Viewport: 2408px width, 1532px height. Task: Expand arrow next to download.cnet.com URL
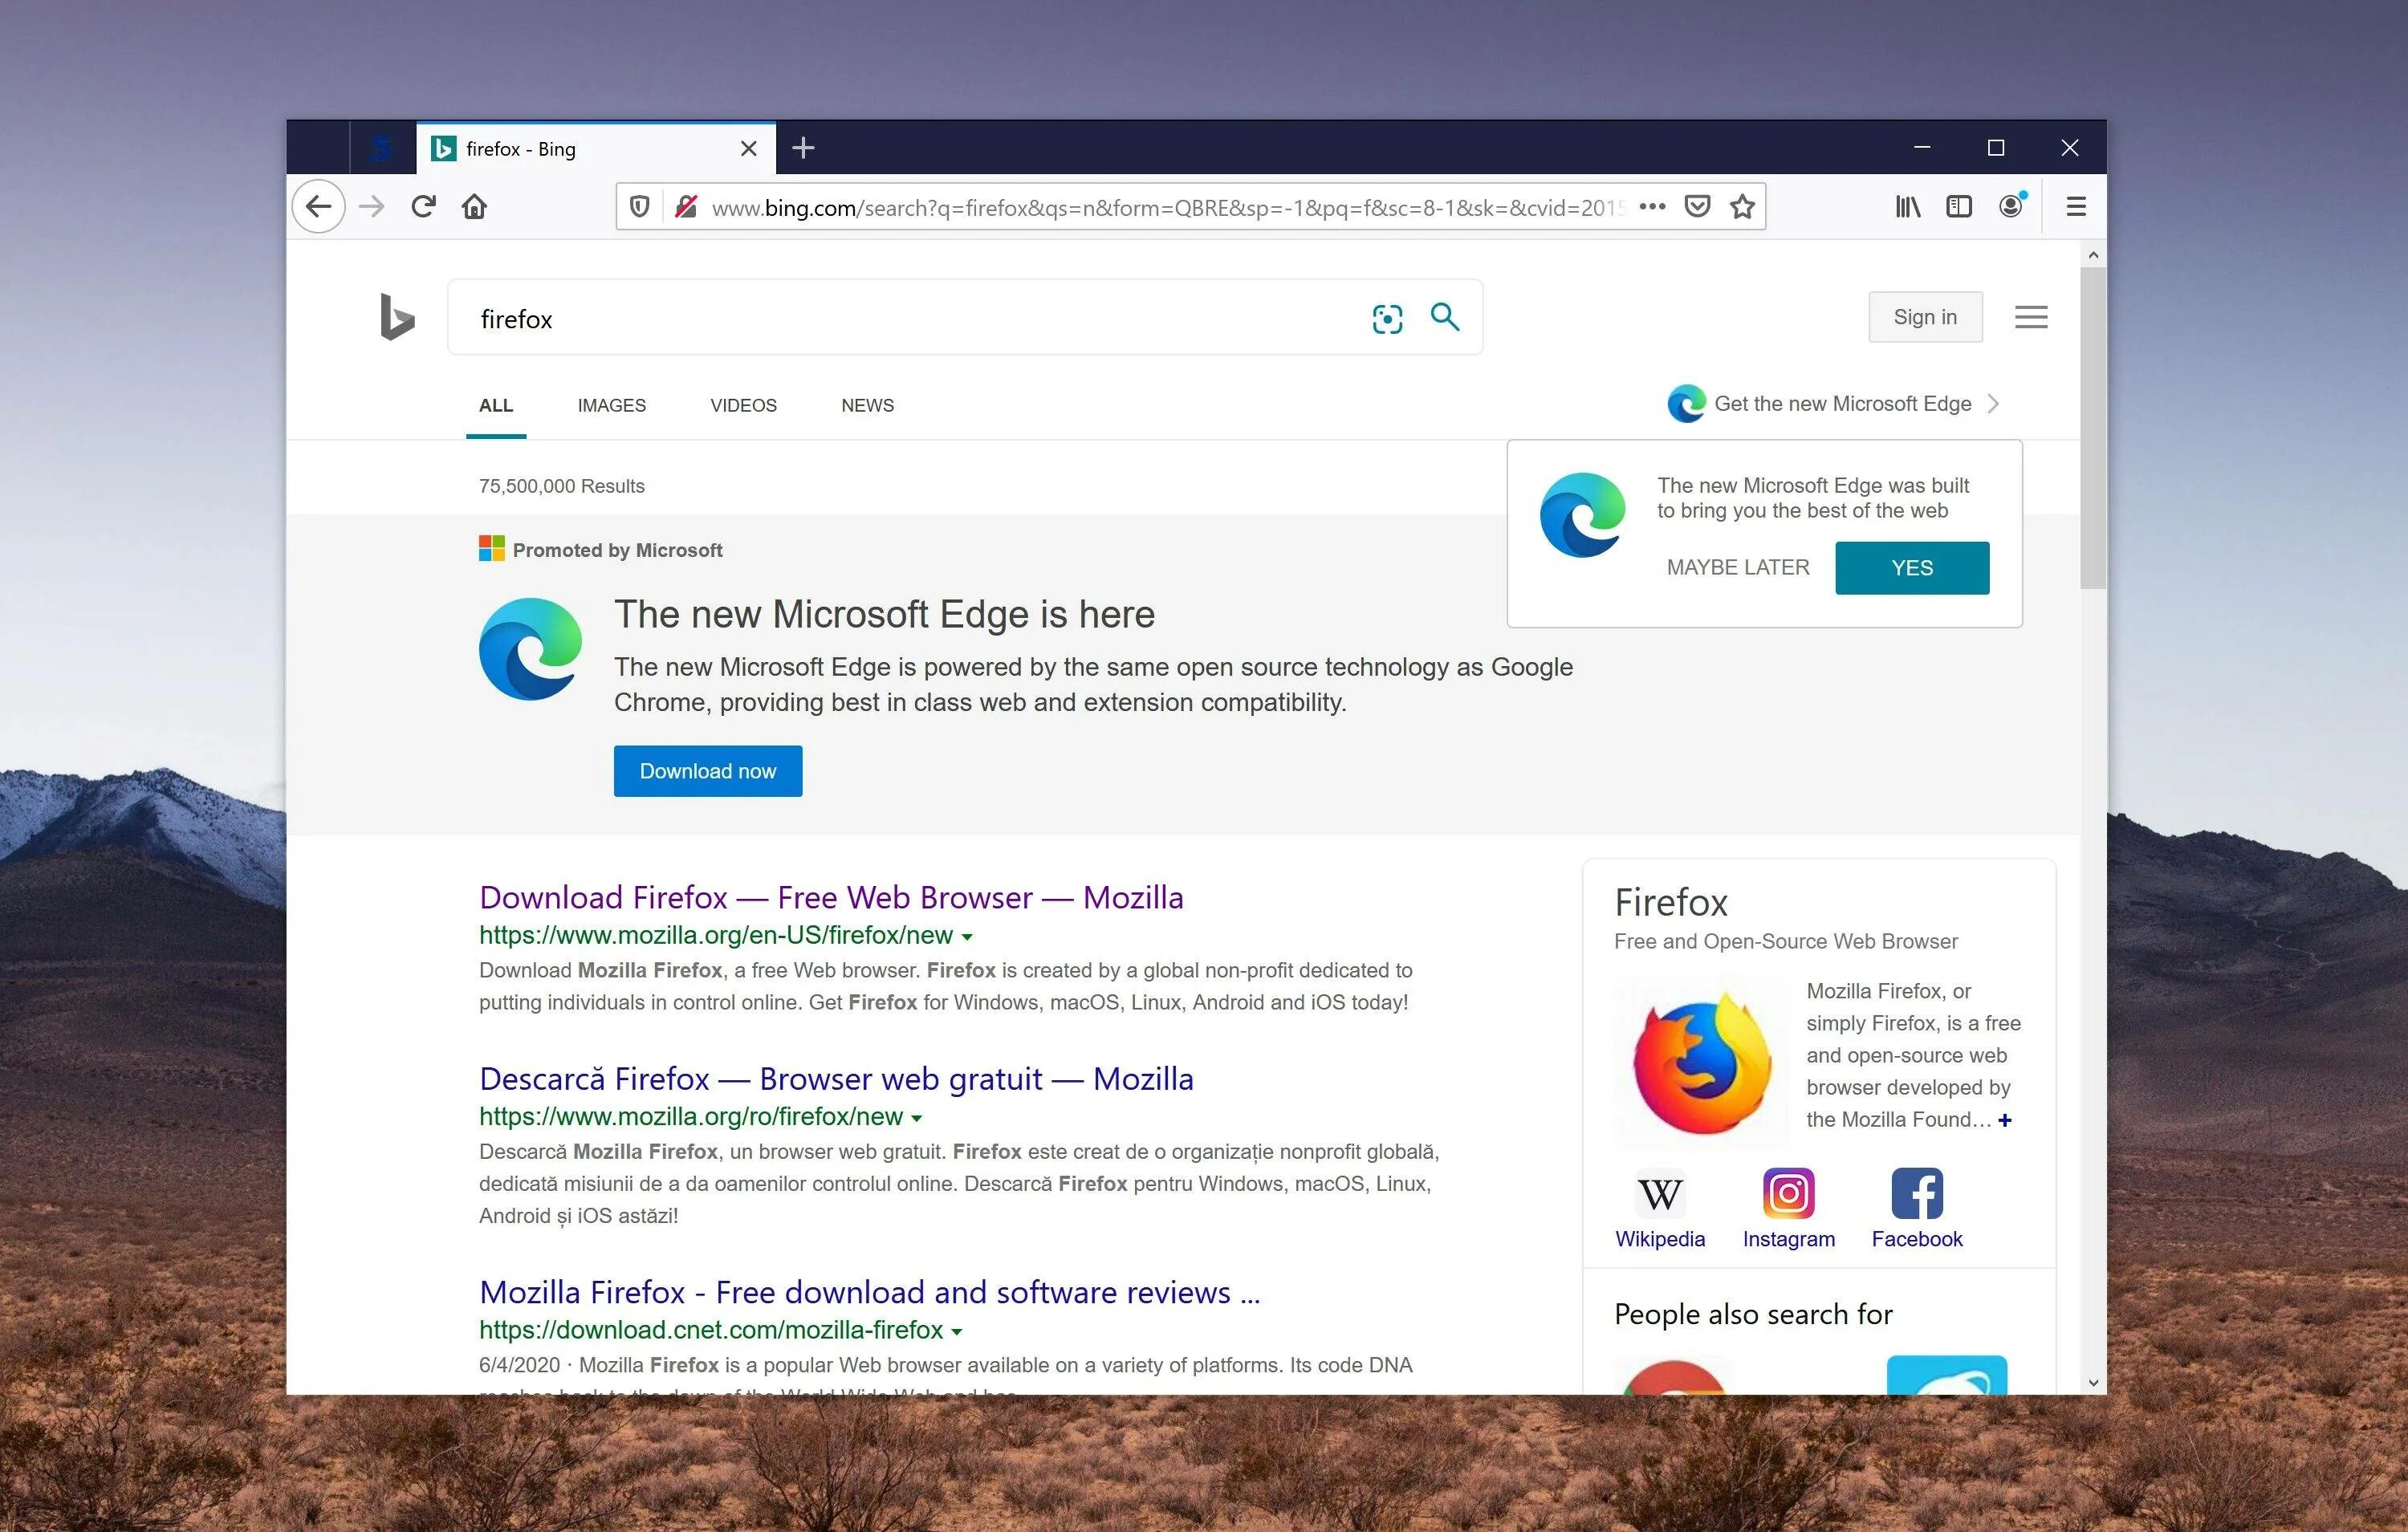957,1332
